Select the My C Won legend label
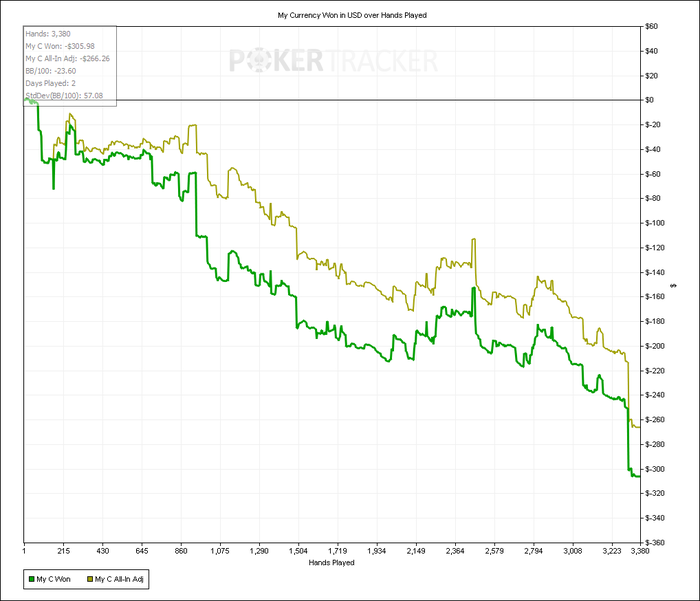The height and width of the screenshot is (601, 700). 54,579
